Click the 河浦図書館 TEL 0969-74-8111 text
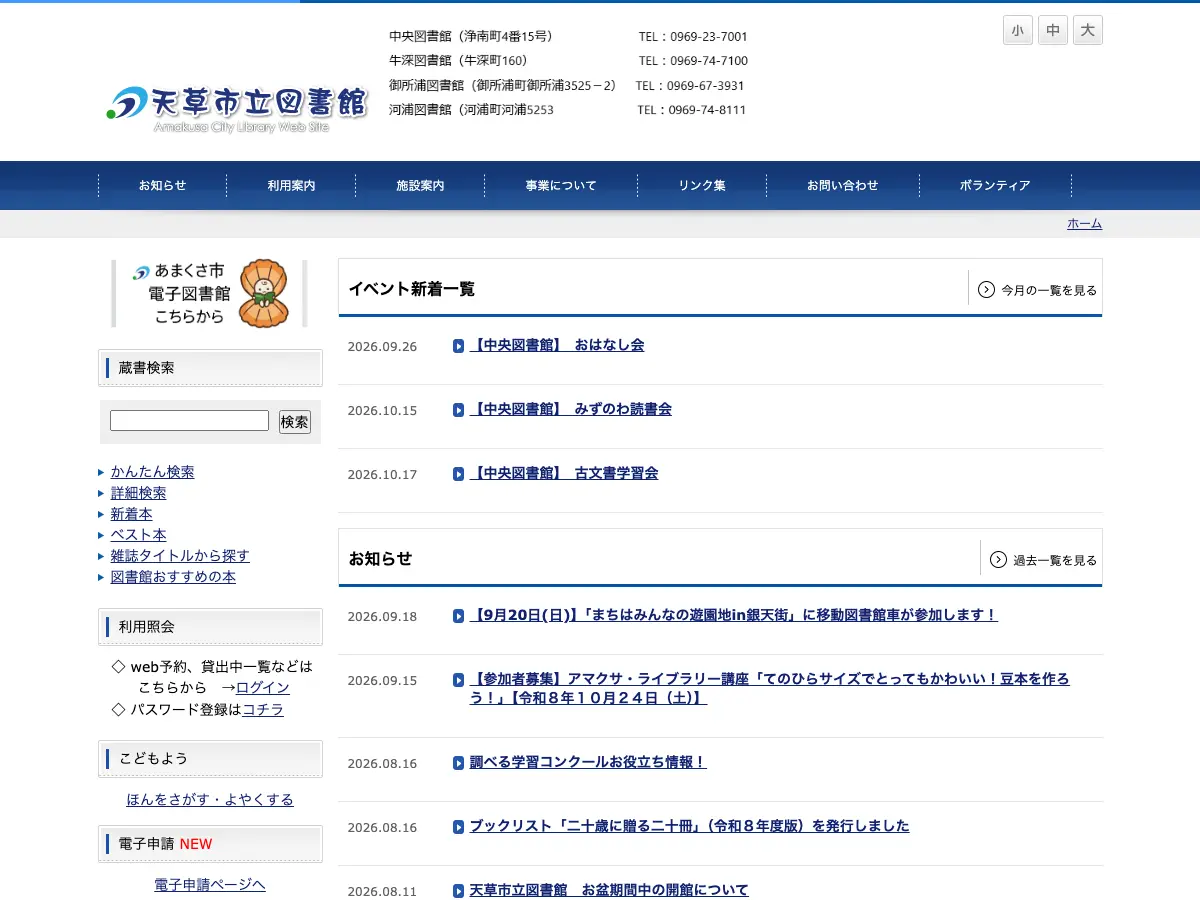 pyautogui.click(x=692, y=110)
